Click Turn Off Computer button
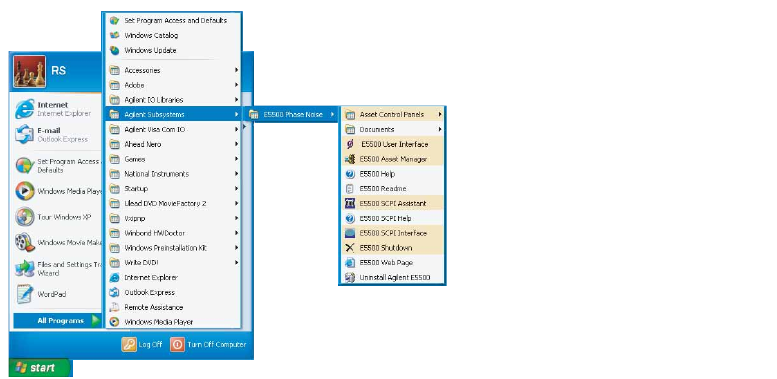The height and width of the screenshot is (379, 777). [x=208, y=344]
